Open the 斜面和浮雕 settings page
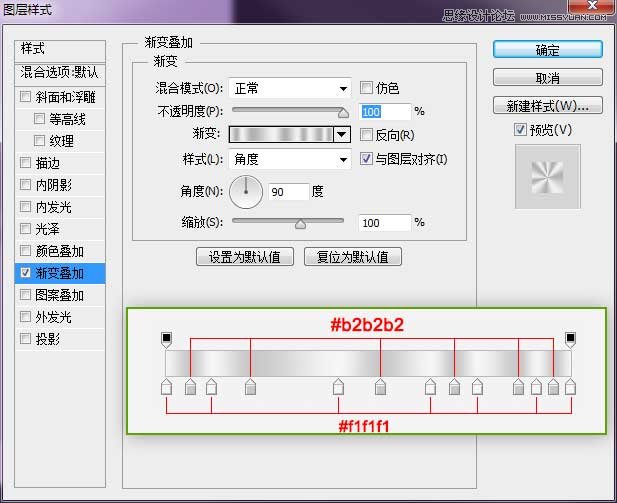Image resolution: width=617 pixels, height=503 pixels. point(65,97)
